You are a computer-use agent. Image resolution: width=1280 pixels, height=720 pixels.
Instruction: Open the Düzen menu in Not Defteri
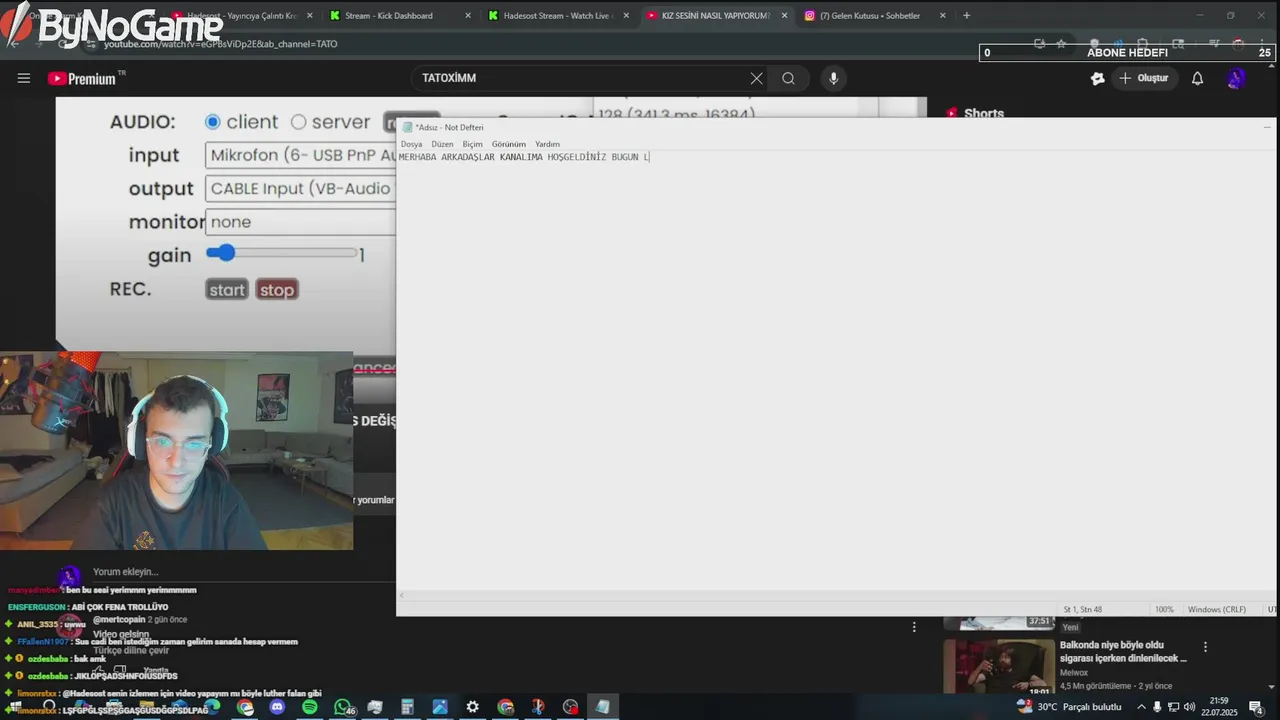[442, 144]
